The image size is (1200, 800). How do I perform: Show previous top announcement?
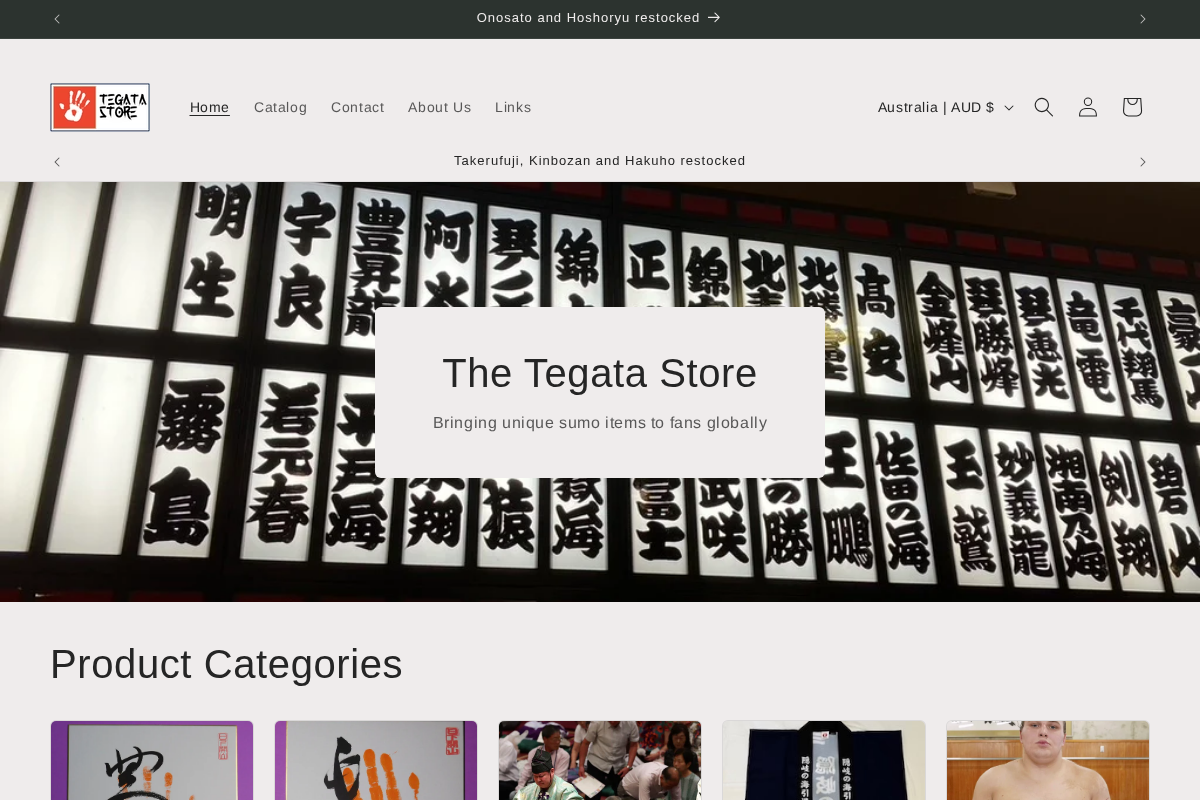click(x=56, y=18)
